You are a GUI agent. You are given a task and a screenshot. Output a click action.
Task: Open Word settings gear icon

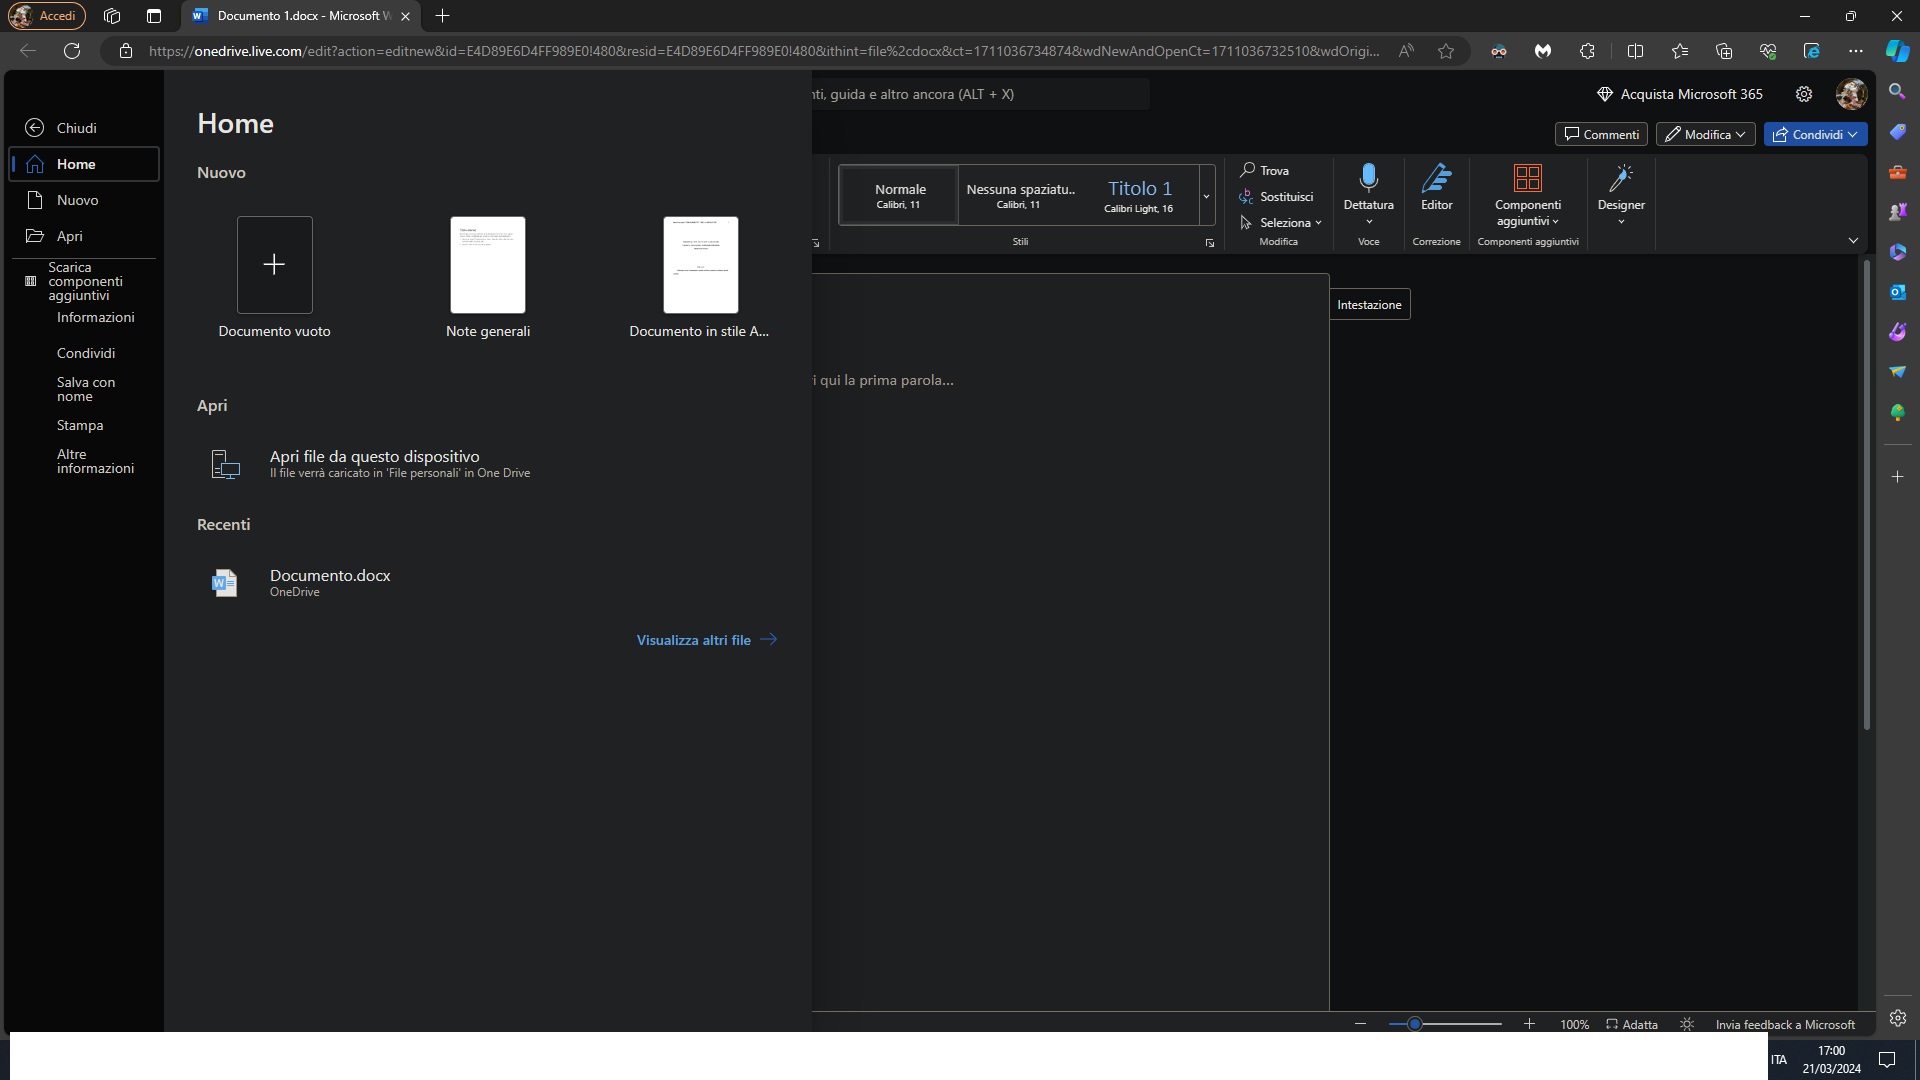click(x=1804, y=94)
